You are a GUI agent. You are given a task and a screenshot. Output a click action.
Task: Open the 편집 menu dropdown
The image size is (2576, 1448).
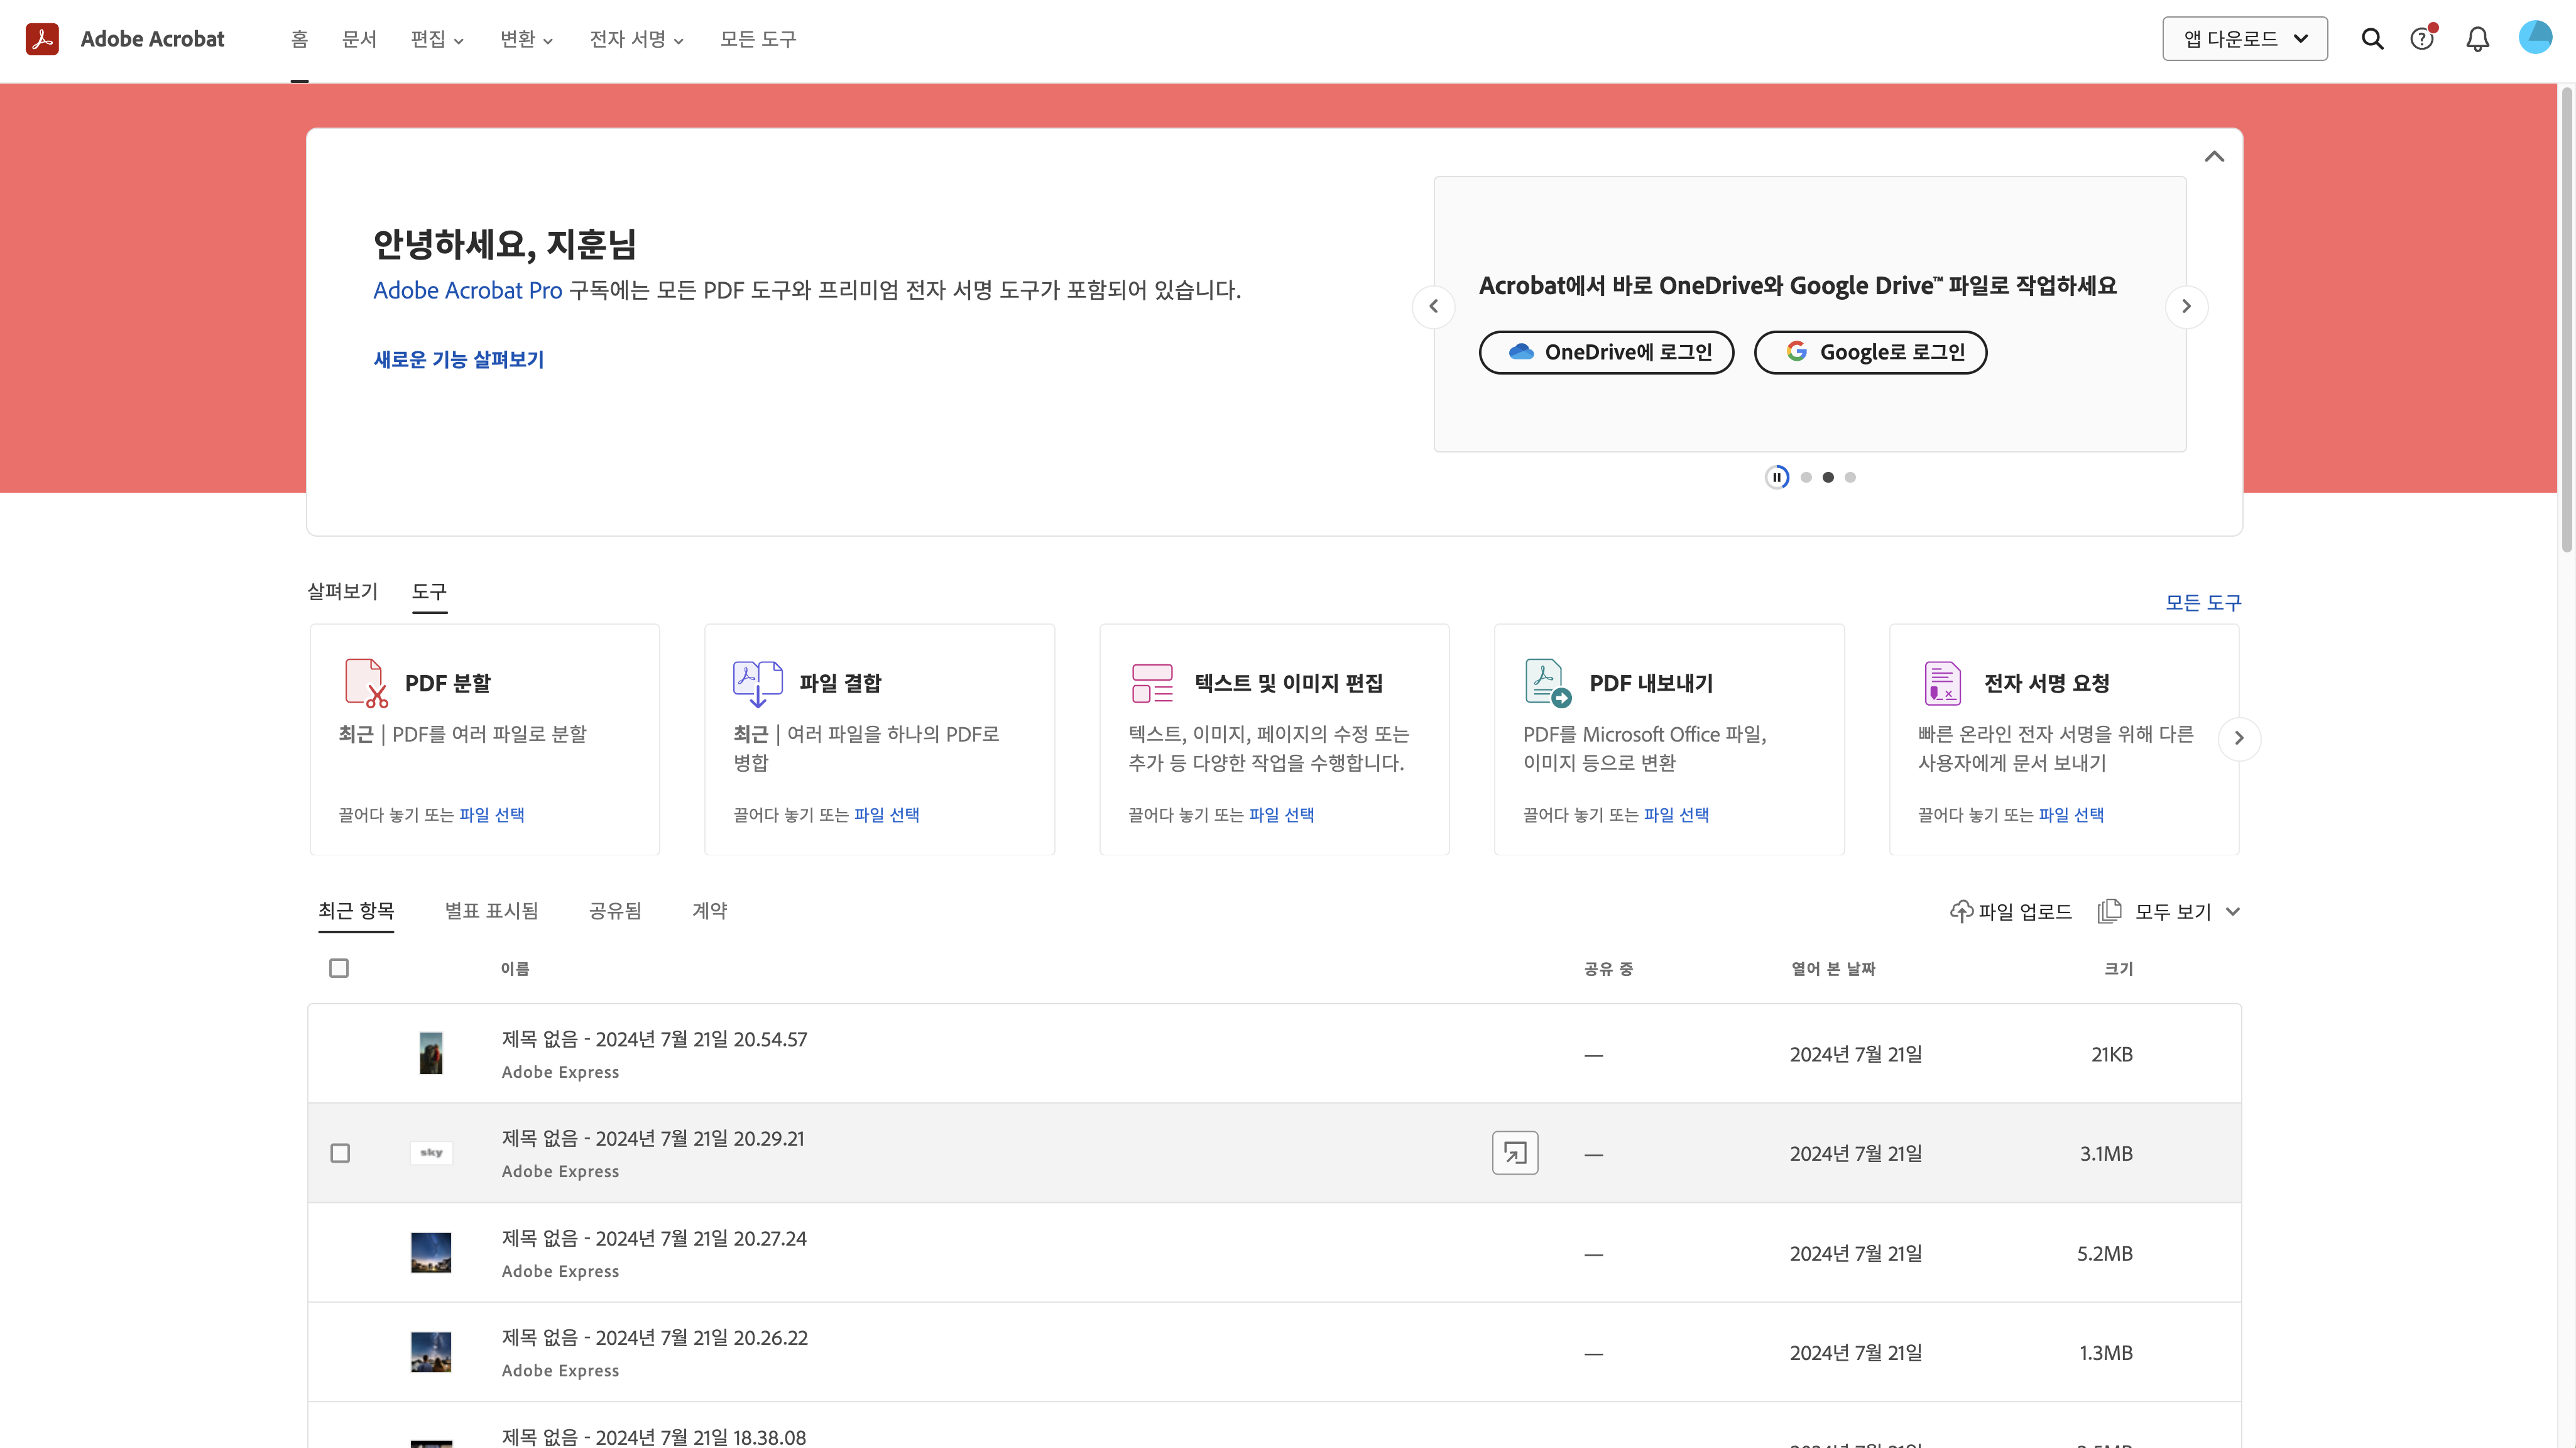(437, 39)
